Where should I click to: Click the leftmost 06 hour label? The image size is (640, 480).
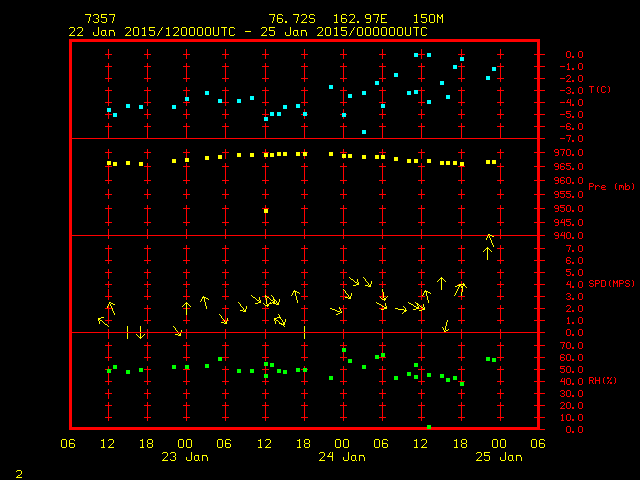tap(69, 444)
